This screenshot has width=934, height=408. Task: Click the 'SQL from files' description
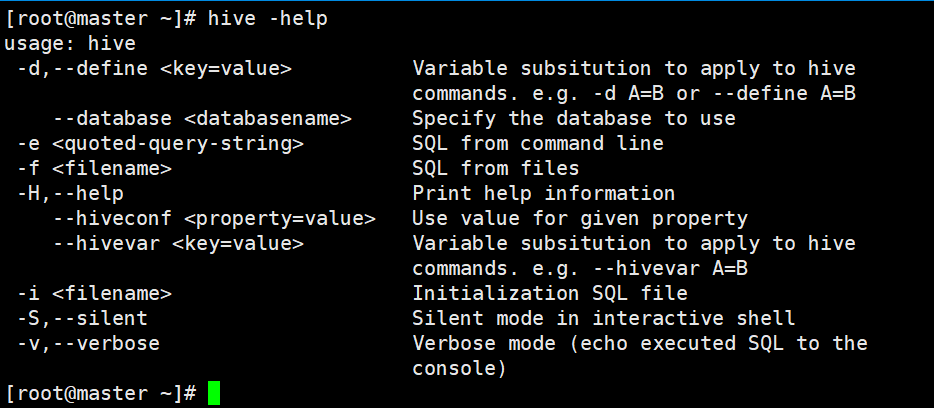click(496, 168)
